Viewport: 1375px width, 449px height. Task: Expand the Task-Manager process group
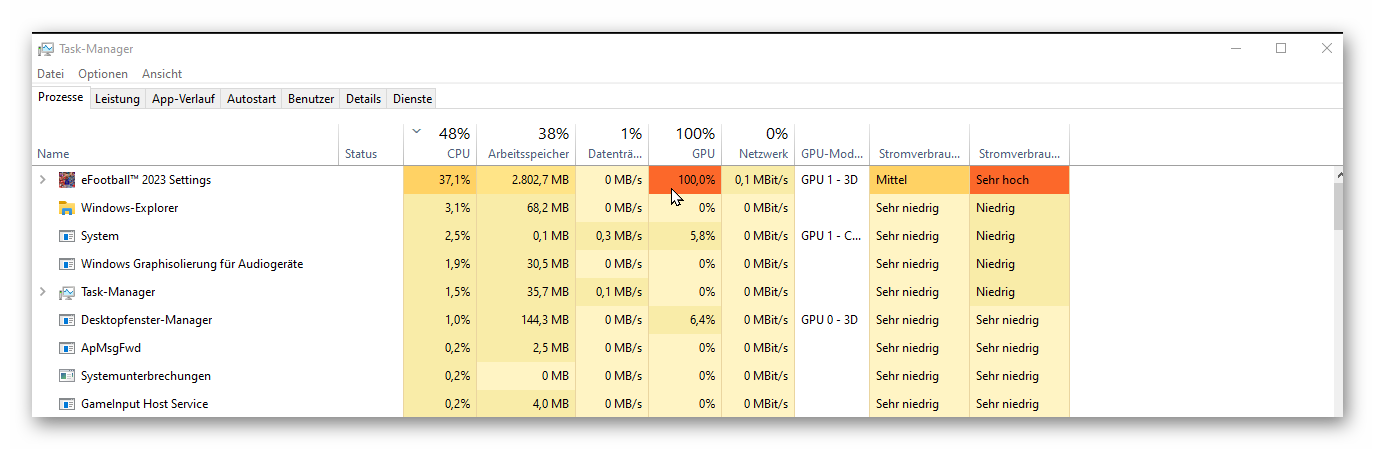[42, 292]
